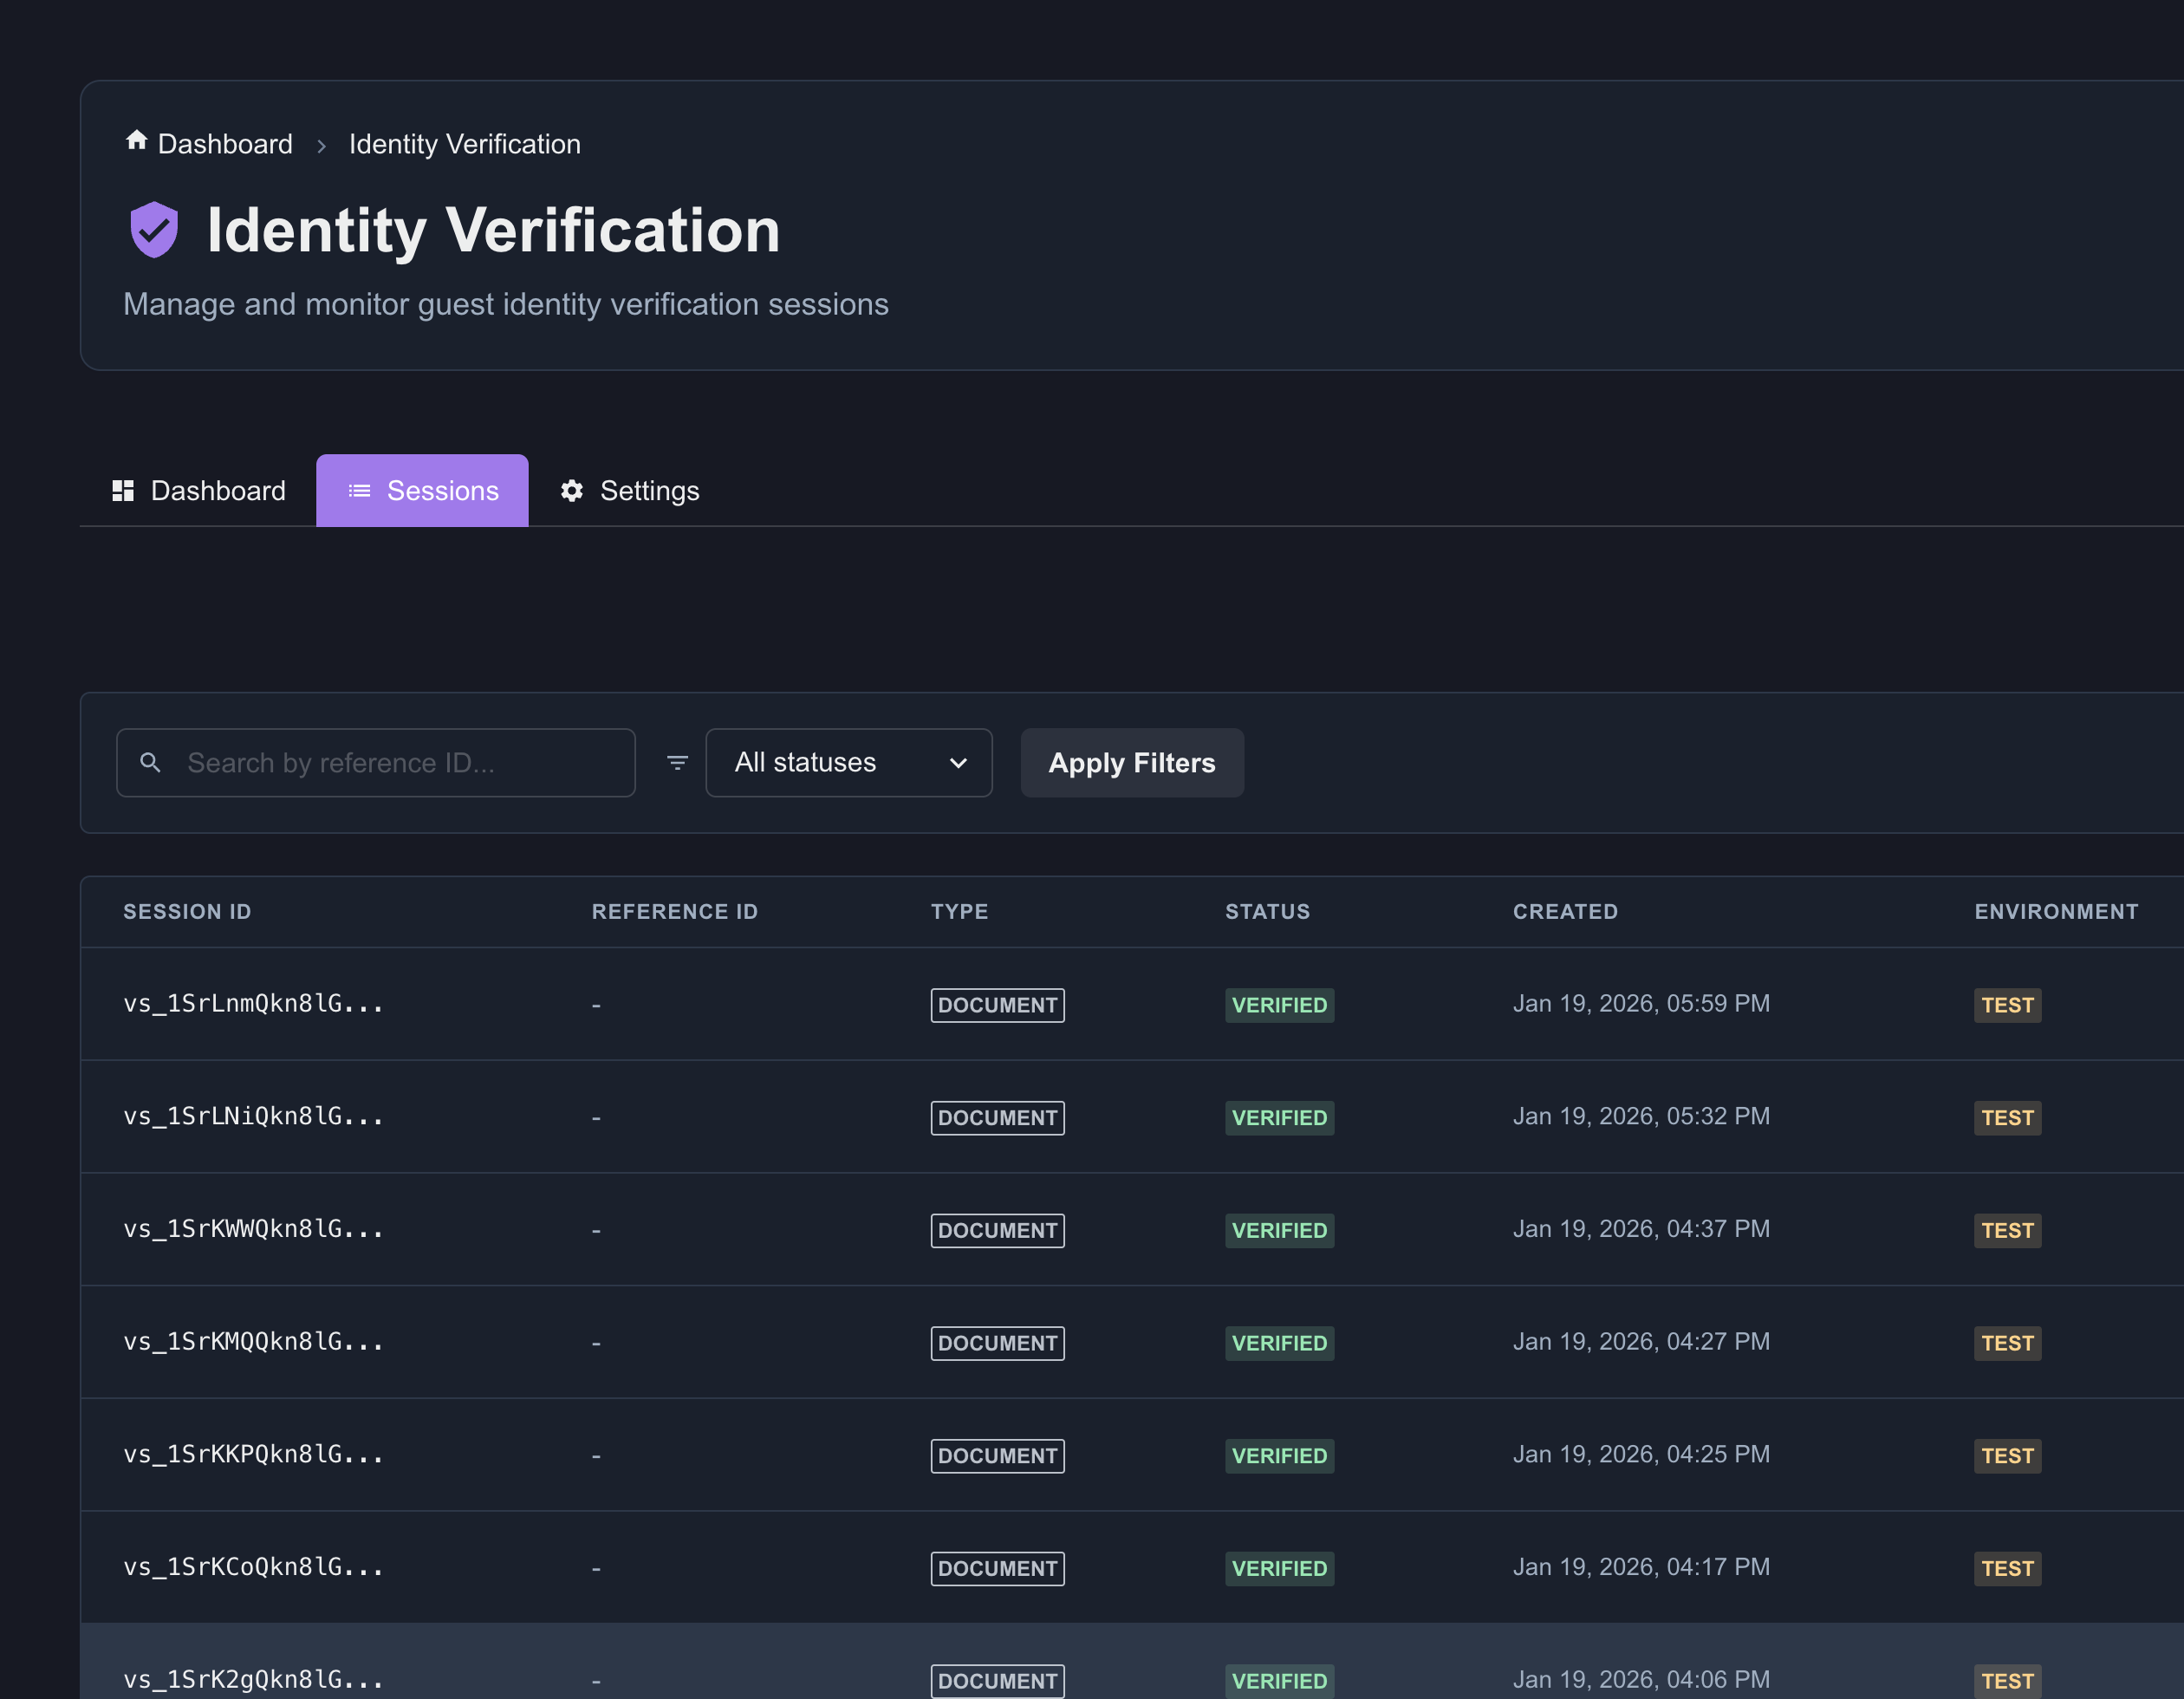Open the All statuses dropdown
Screen dimensions: 2184x1699
[x=849, y=763]
